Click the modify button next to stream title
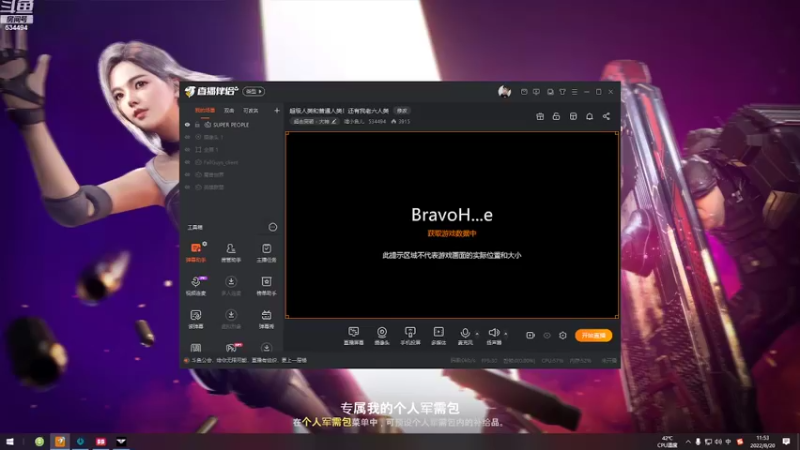800x450 pixels. (402, 111)
